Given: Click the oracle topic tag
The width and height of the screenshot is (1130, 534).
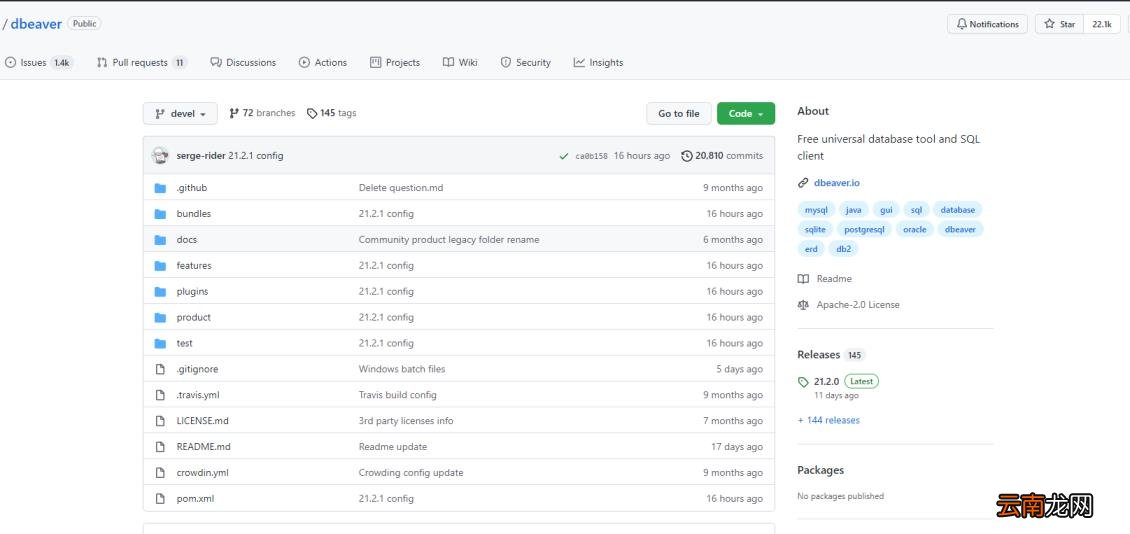Looking at the screenshot, I should point(915,229).
